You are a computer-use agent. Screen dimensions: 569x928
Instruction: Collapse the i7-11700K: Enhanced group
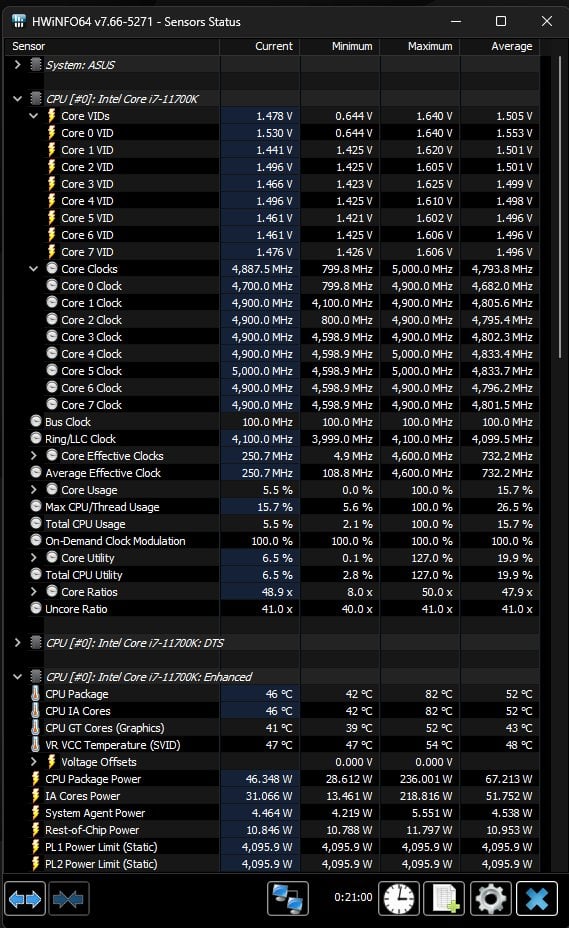pos(17,676)
